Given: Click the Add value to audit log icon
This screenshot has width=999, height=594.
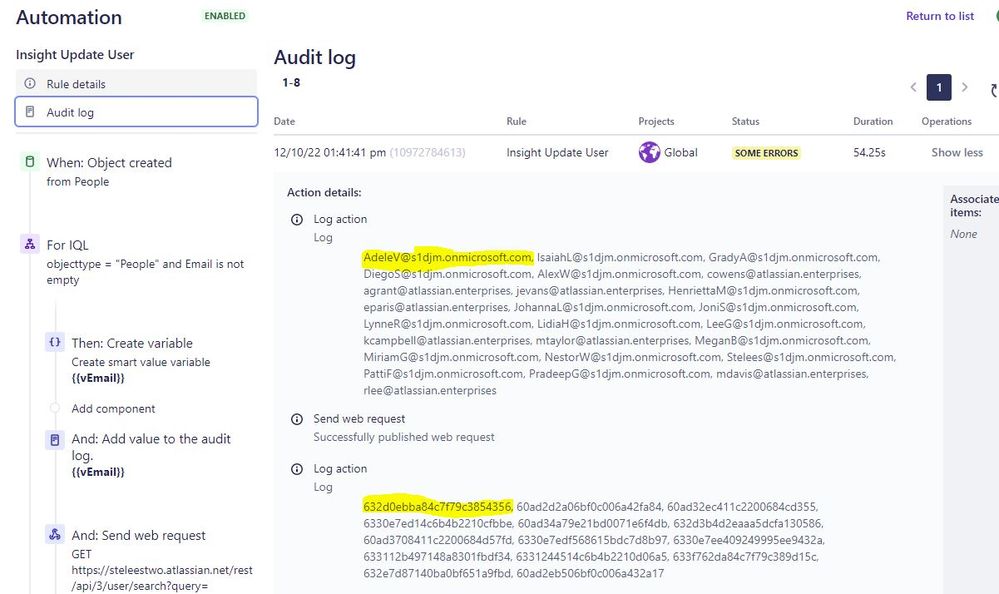Looking at the screenshot, I should 55,440.
